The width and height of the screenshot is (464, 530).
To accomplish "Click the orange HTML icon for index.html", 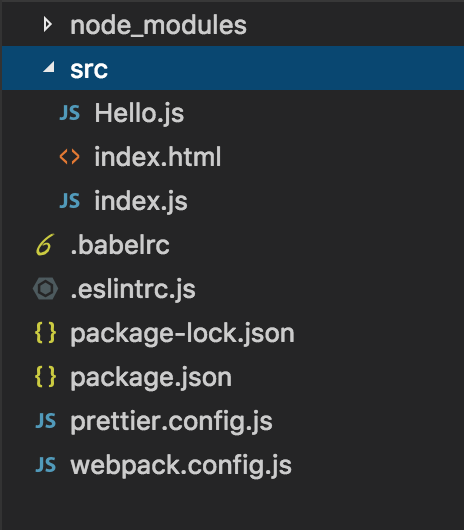I will [70, 157].
